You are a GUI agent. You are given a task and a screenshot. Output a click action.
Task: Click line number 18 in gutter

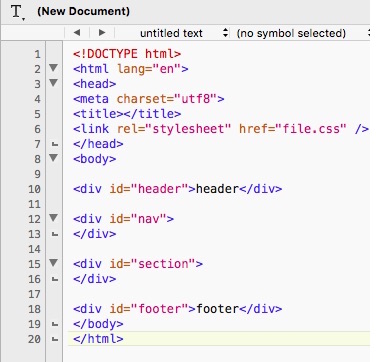[34, 309]
